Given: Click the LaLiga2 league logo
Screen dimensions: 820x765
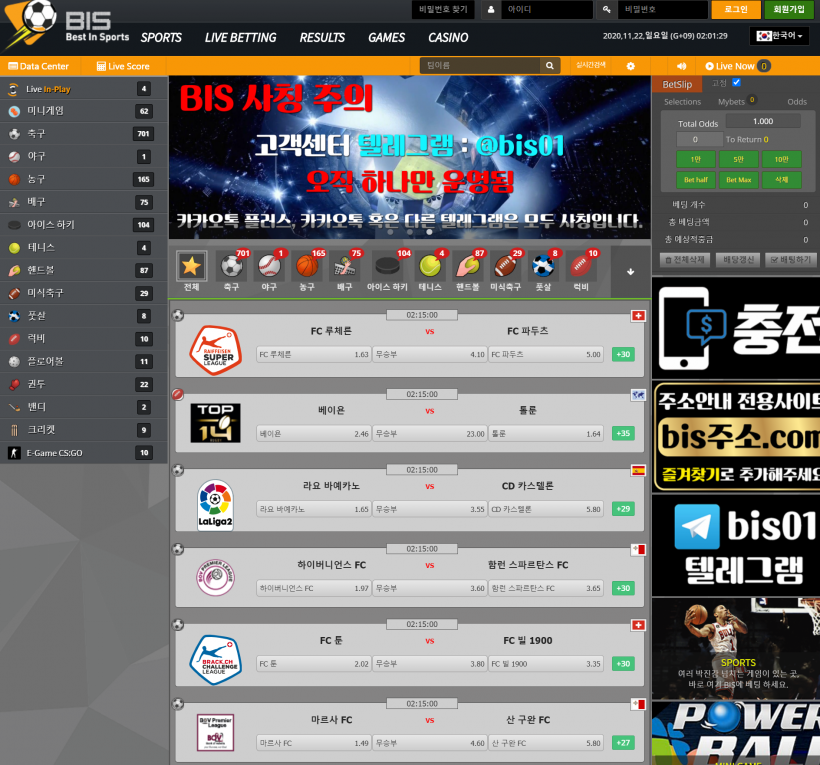Looking at the screenshot, I should point(215,505).
